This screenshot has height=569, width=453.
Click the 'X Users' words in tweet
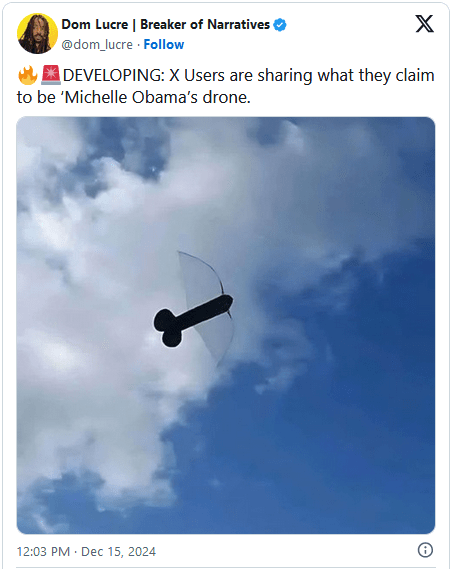(x=197, y=75)
